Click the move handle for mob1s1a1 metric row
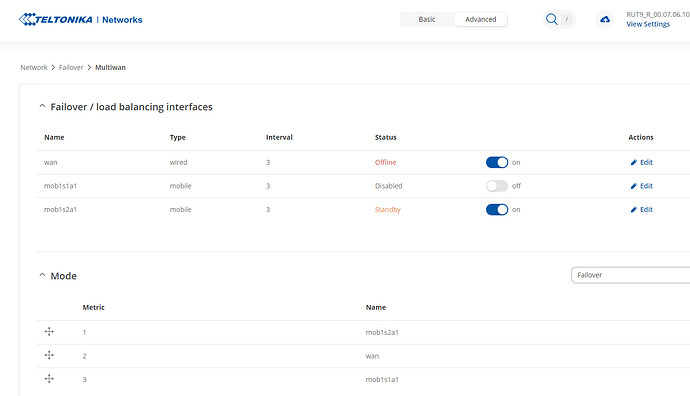The height and width of the screenshot is (396, 690). point(49,379)
